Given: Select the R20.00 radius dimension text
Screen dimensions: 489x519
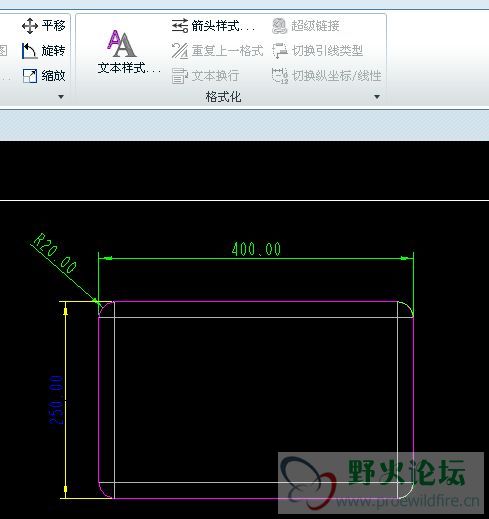Looking at the screenshot, I should [55, 253].
